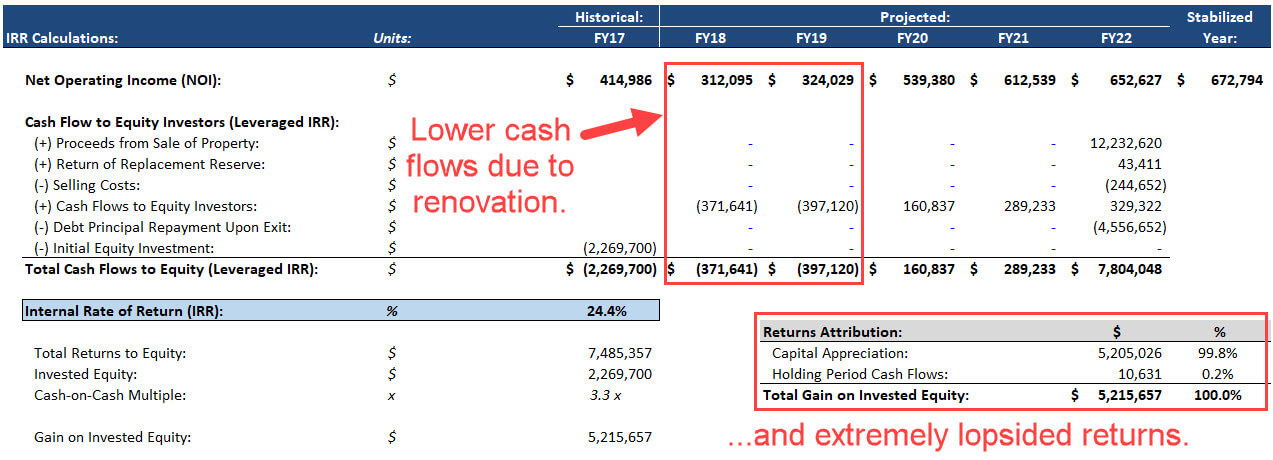Click Total Returns to Equity label

pos(110,353)
